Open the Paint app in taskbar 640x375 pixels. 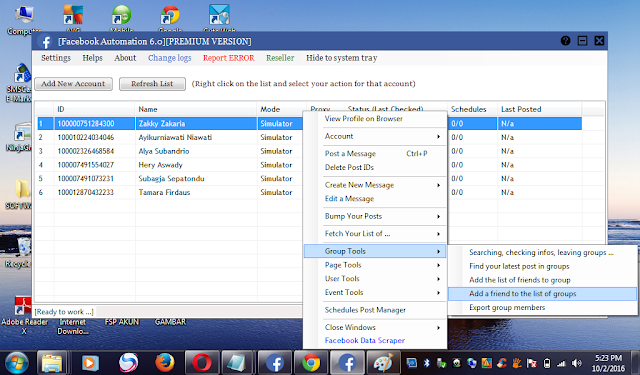383,363
